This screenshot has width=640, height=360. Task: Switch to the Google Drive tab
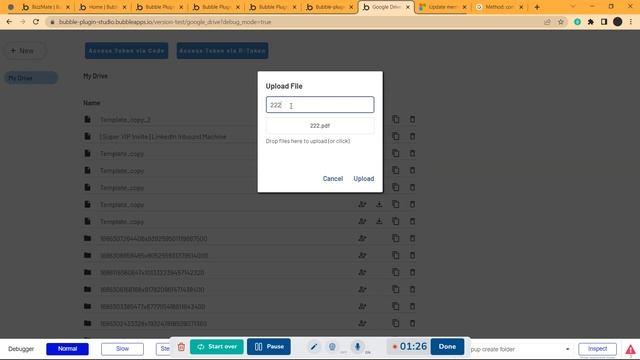pyautogui.click(x=386, y=7)
